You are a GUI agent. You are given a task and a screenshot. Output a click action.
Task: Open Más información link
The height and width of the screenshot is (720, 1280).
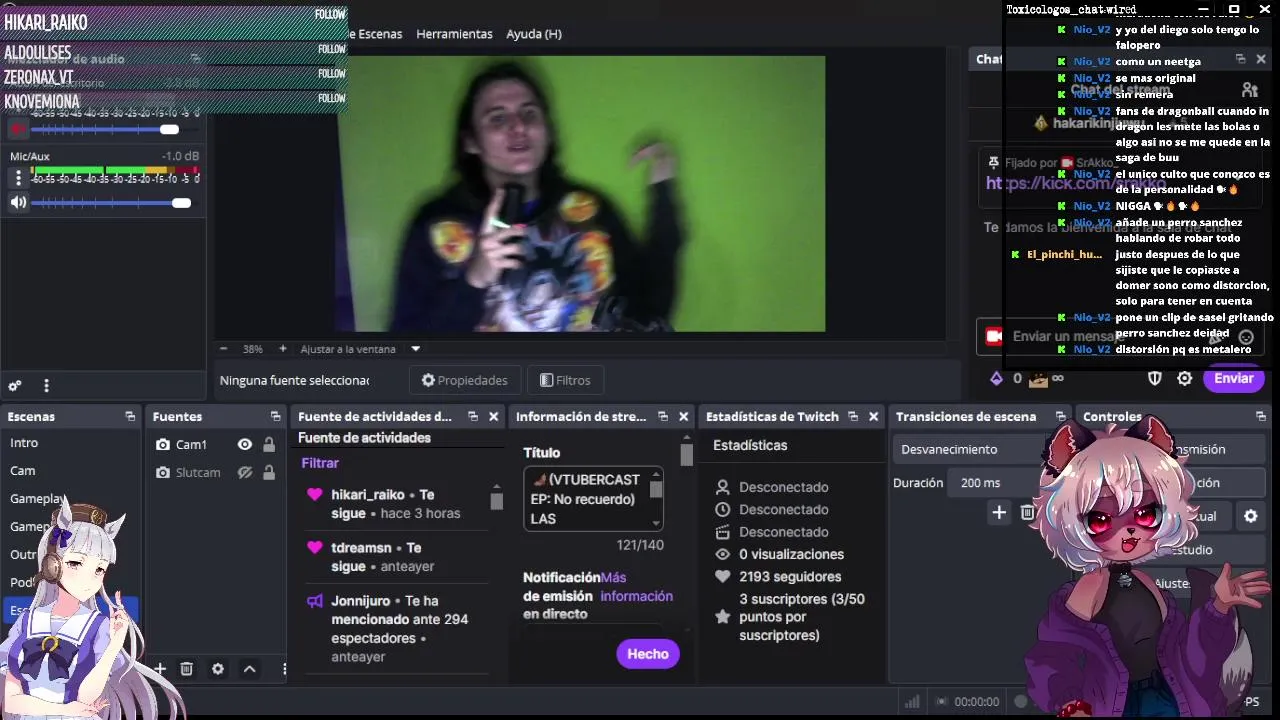(636, 587)
